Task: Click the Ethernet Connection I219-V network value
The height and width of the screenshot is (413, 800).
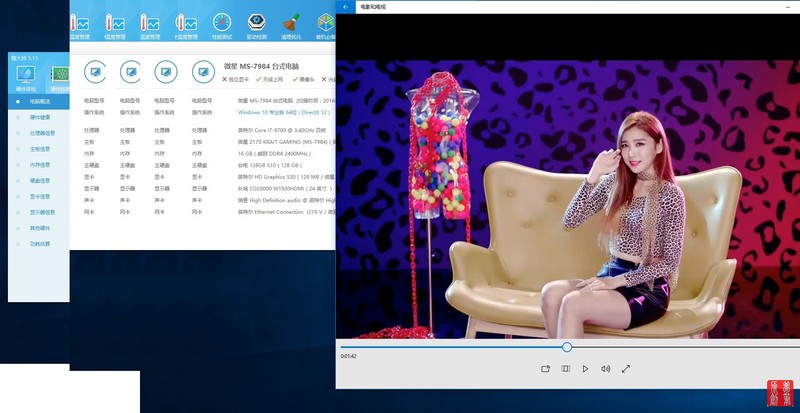Action: click(x=286, y=212)
